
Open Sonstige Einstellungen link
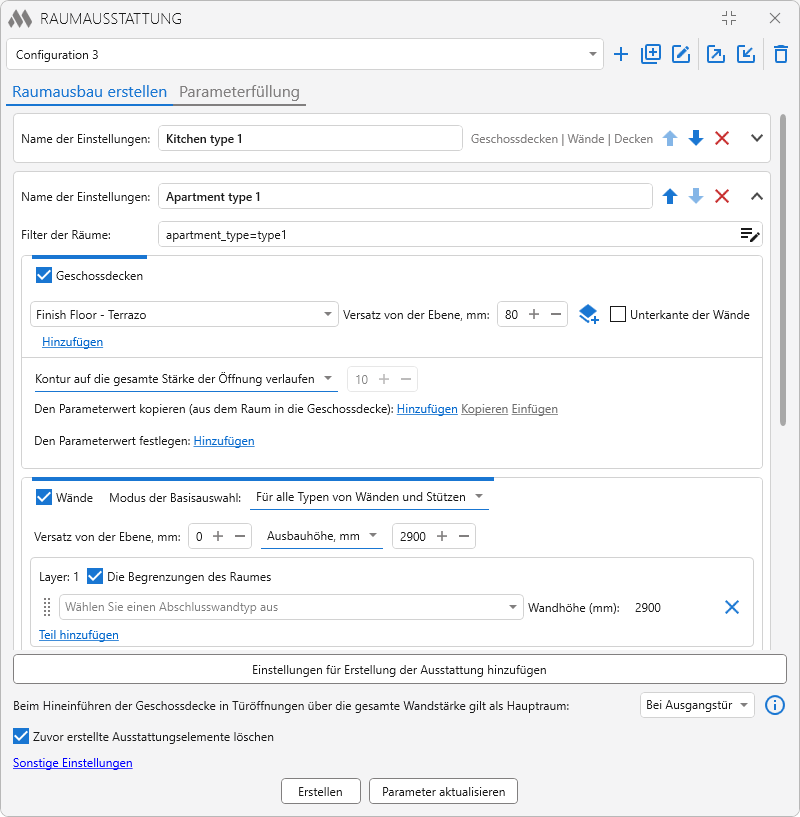(72, 762)
